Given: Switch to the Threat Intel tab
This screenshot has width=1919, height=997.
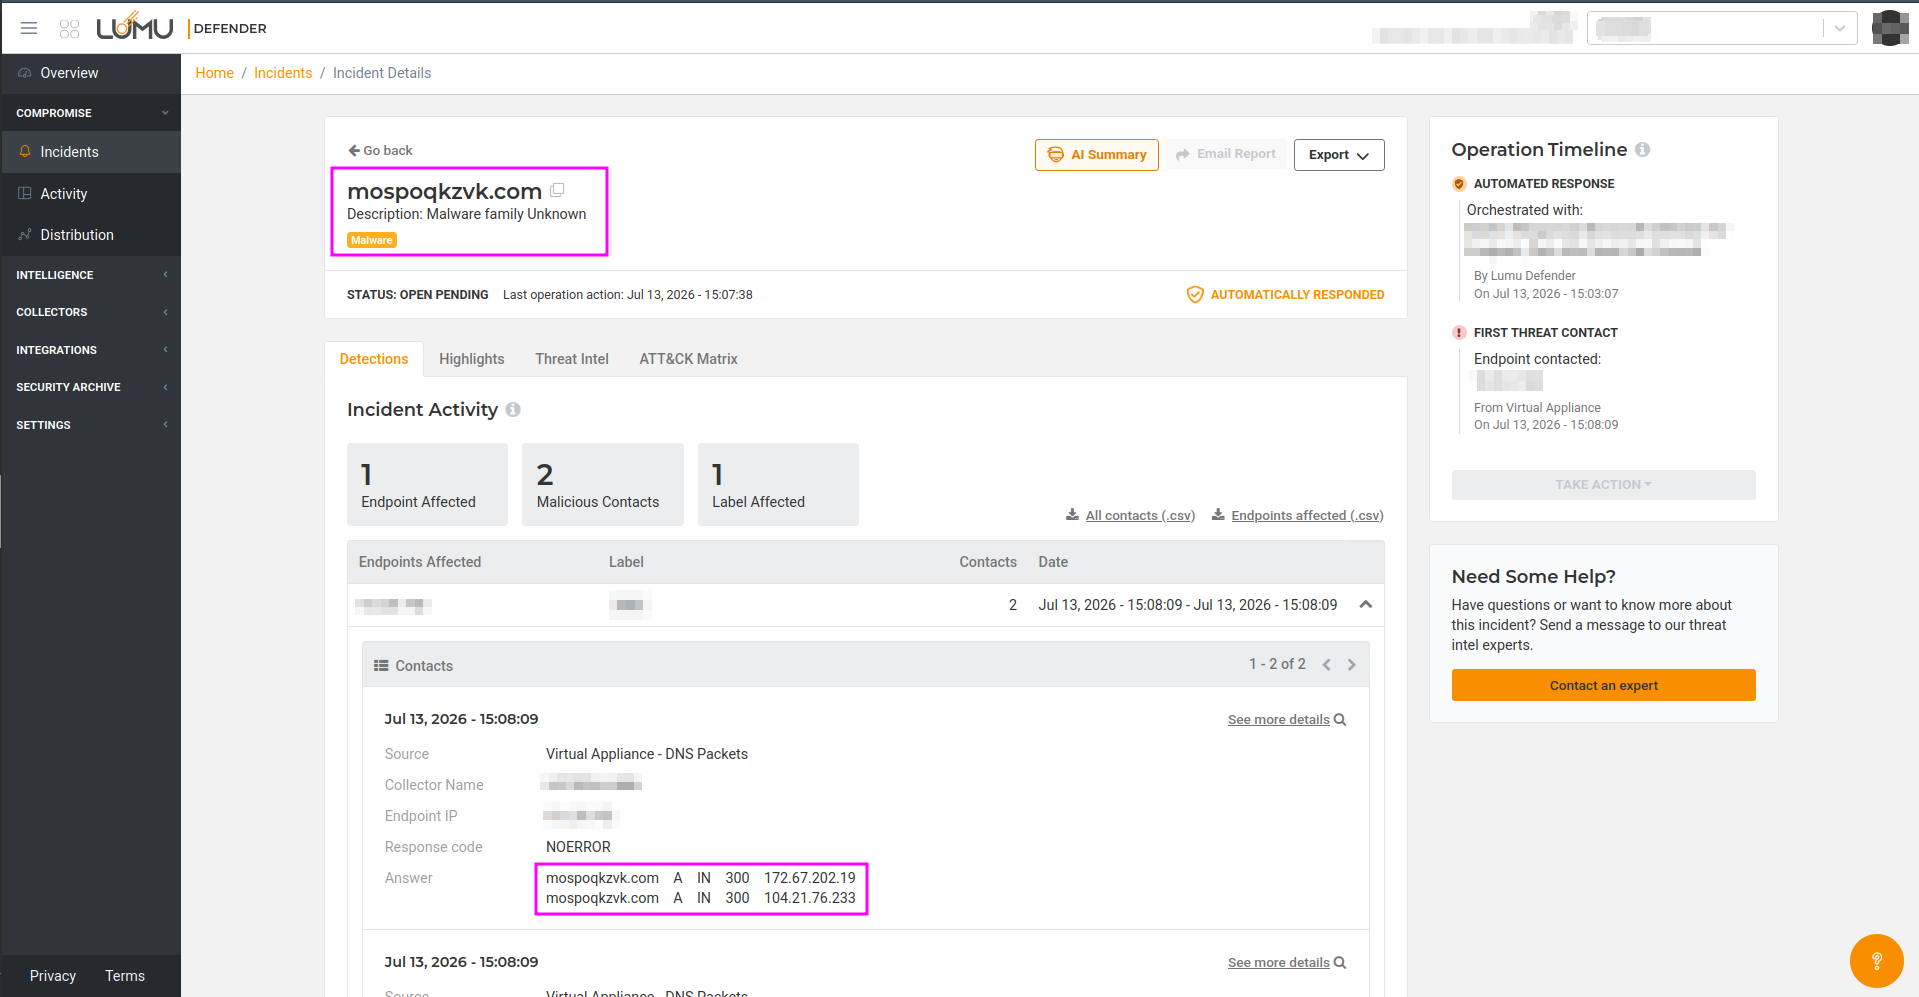Looking at the screenshot, I should click(572, 359).
